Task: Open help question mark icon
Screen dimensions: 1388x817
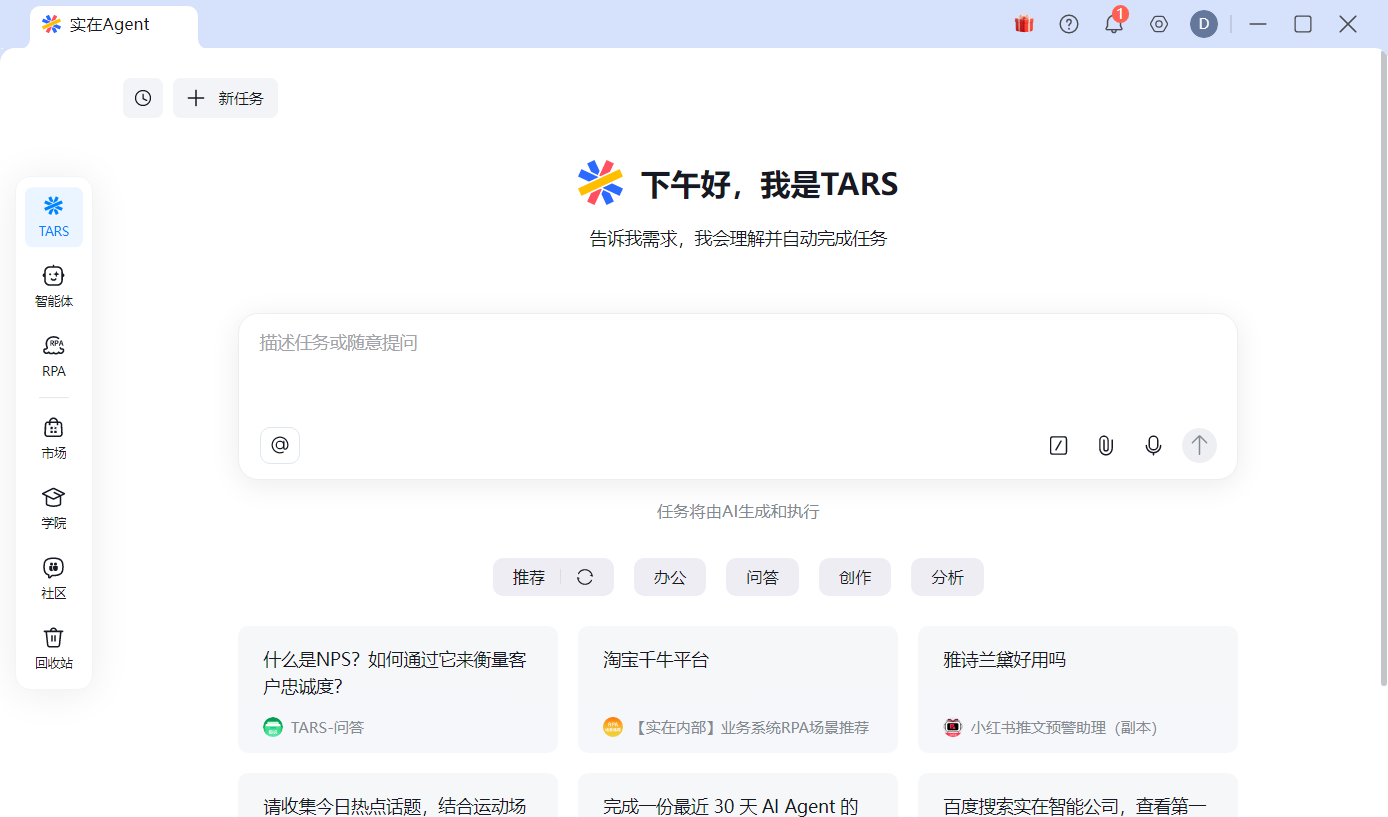Action: (x=1069, y=24)
